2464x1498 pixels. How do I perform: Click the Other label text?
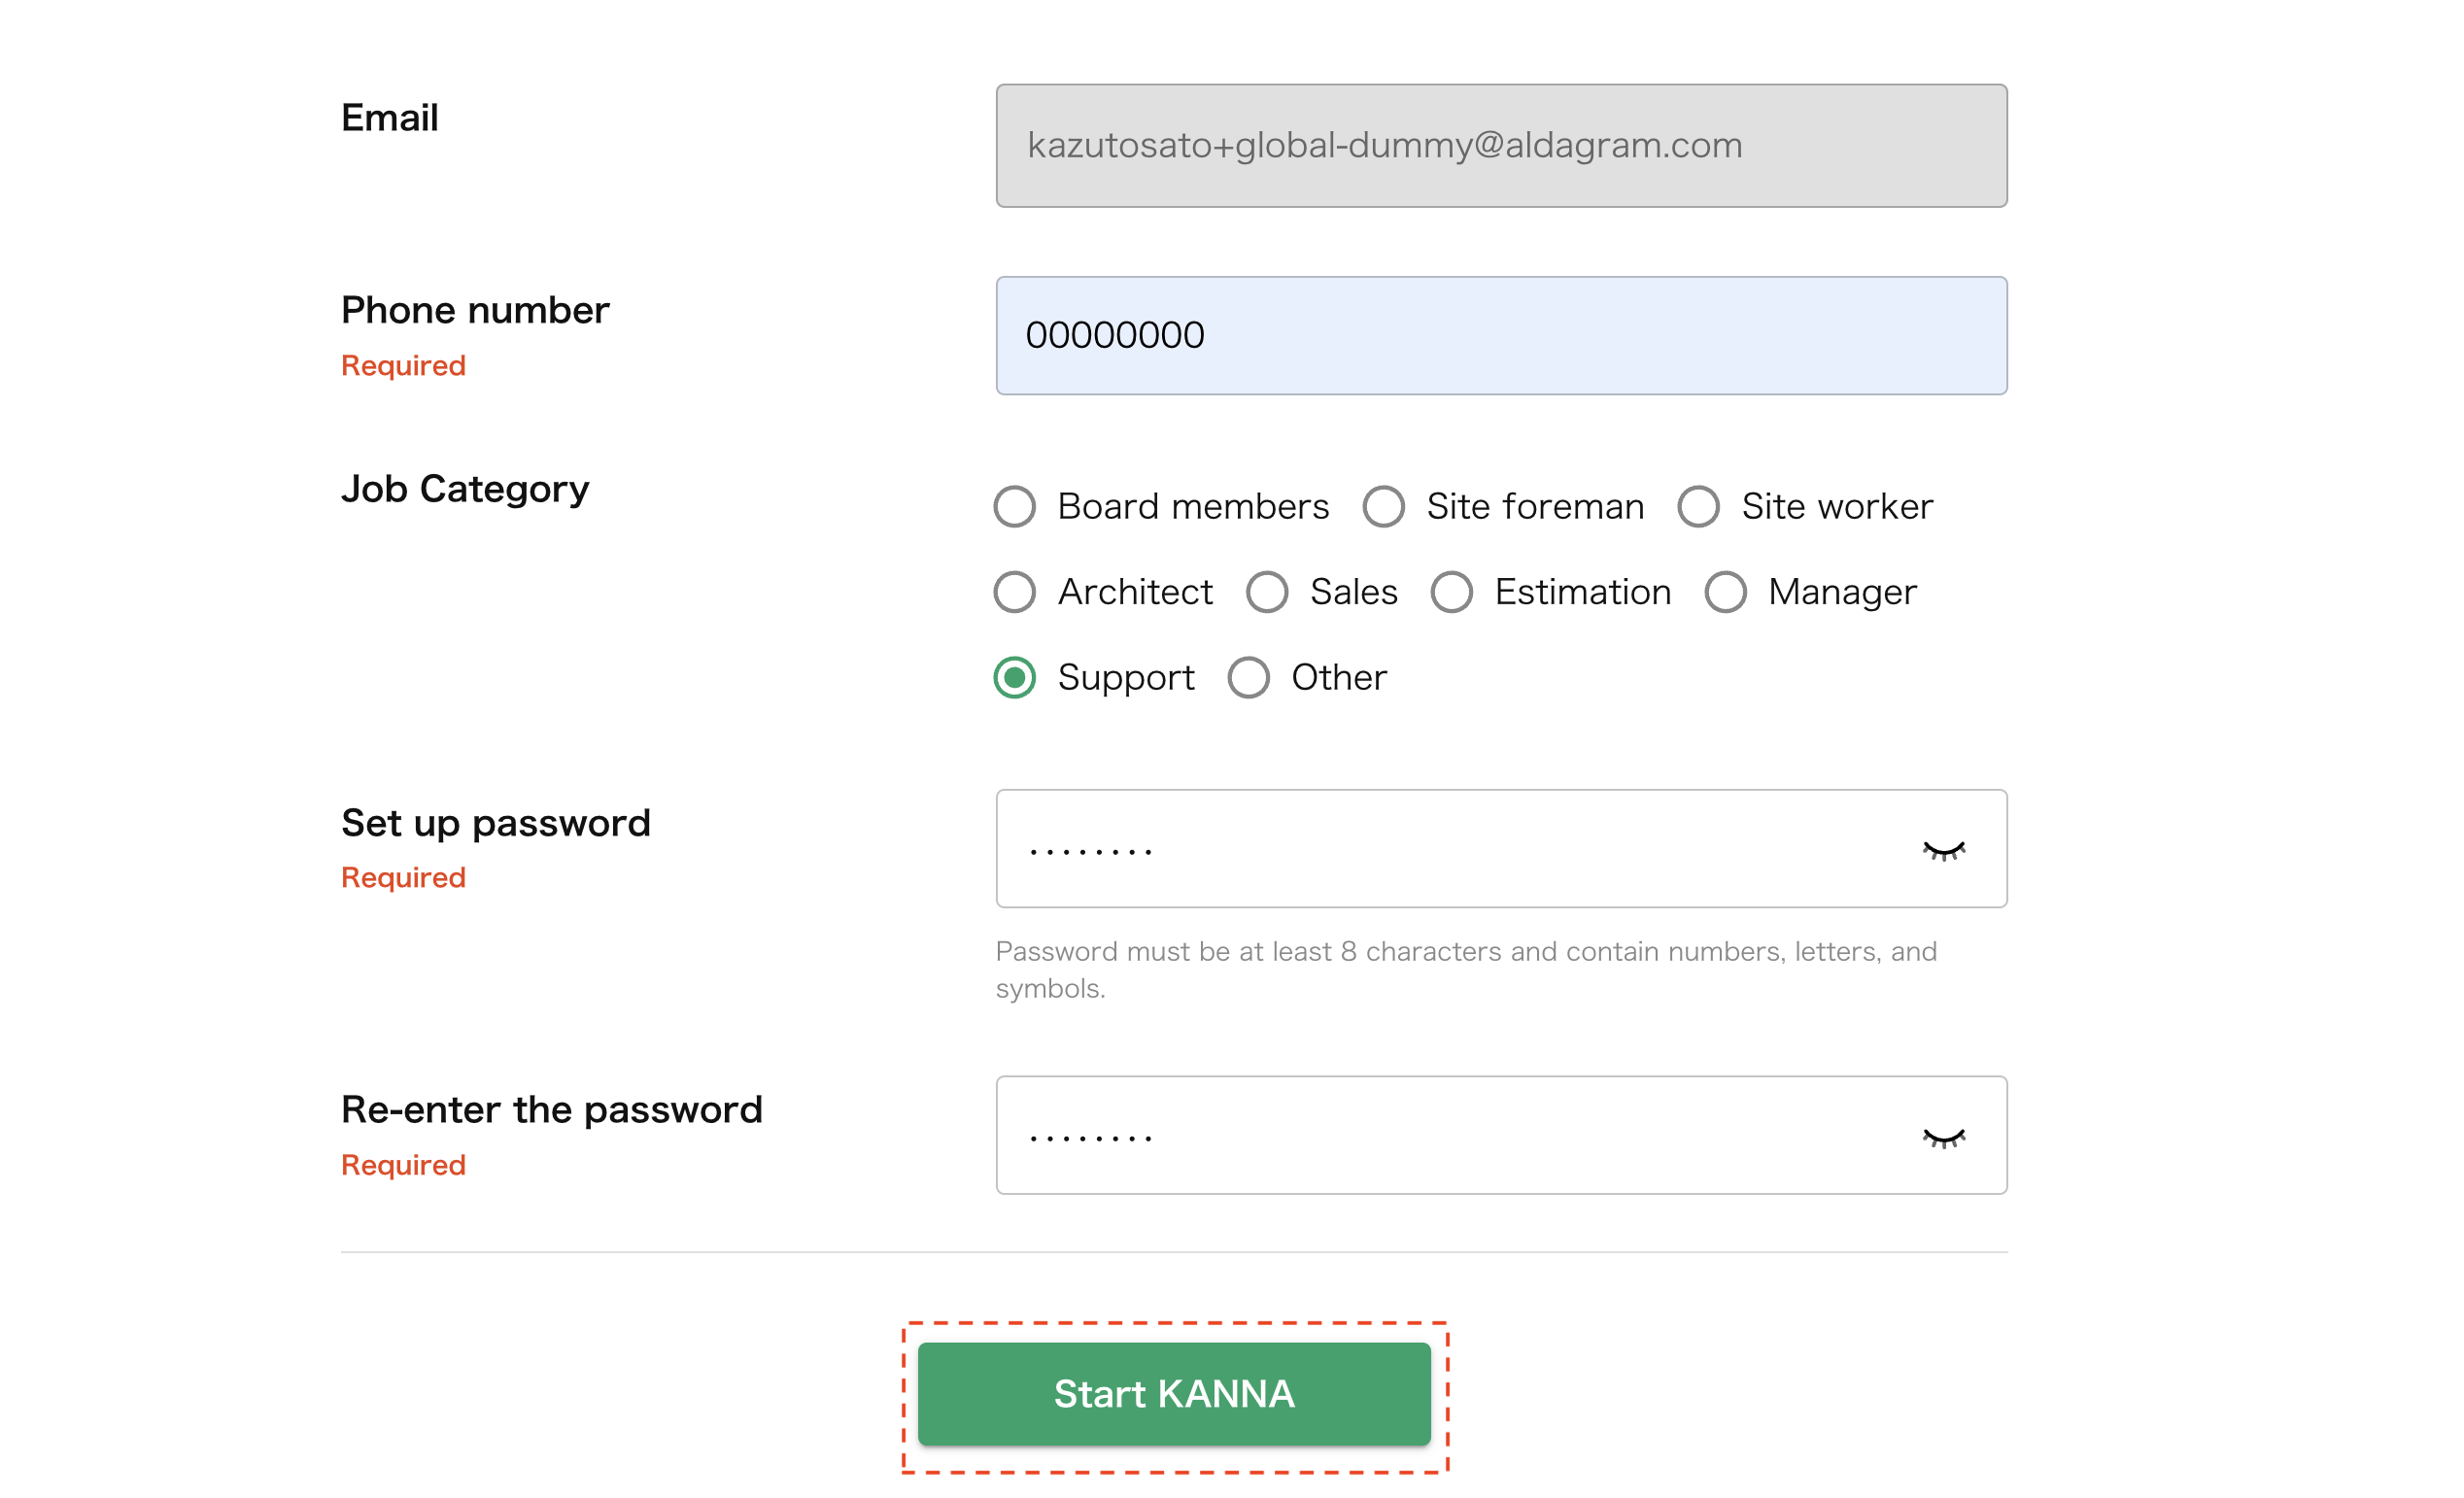point(1339,678)
